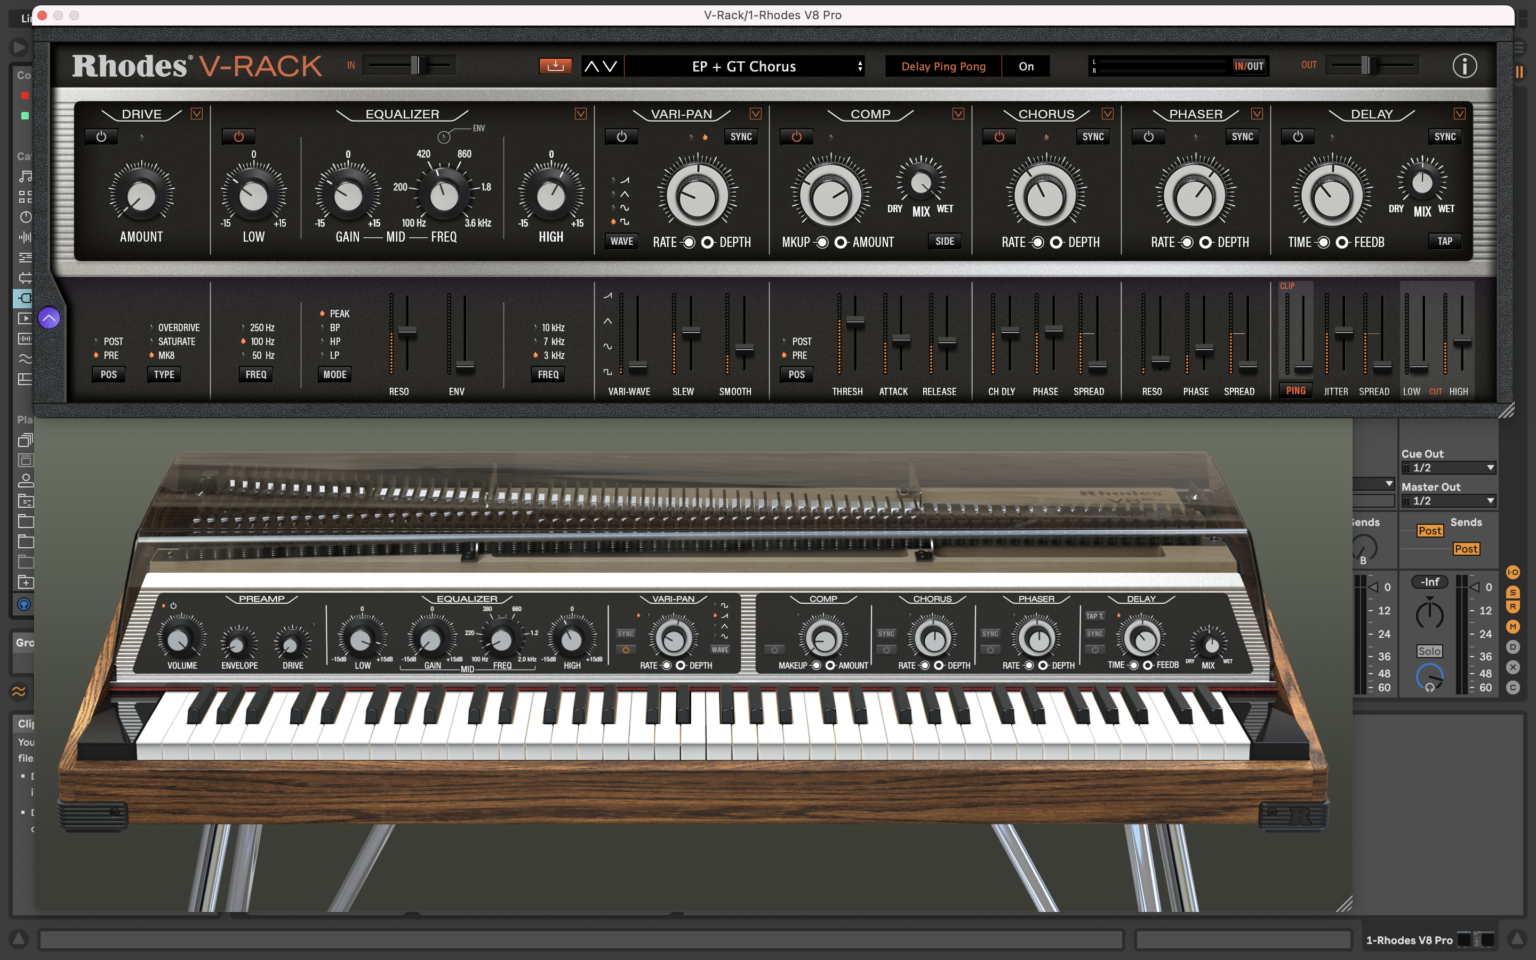This screenshot has height=960, width=1536.
Task: Click the Delay Ping Pong parameter field
Action: coord(943,66)
